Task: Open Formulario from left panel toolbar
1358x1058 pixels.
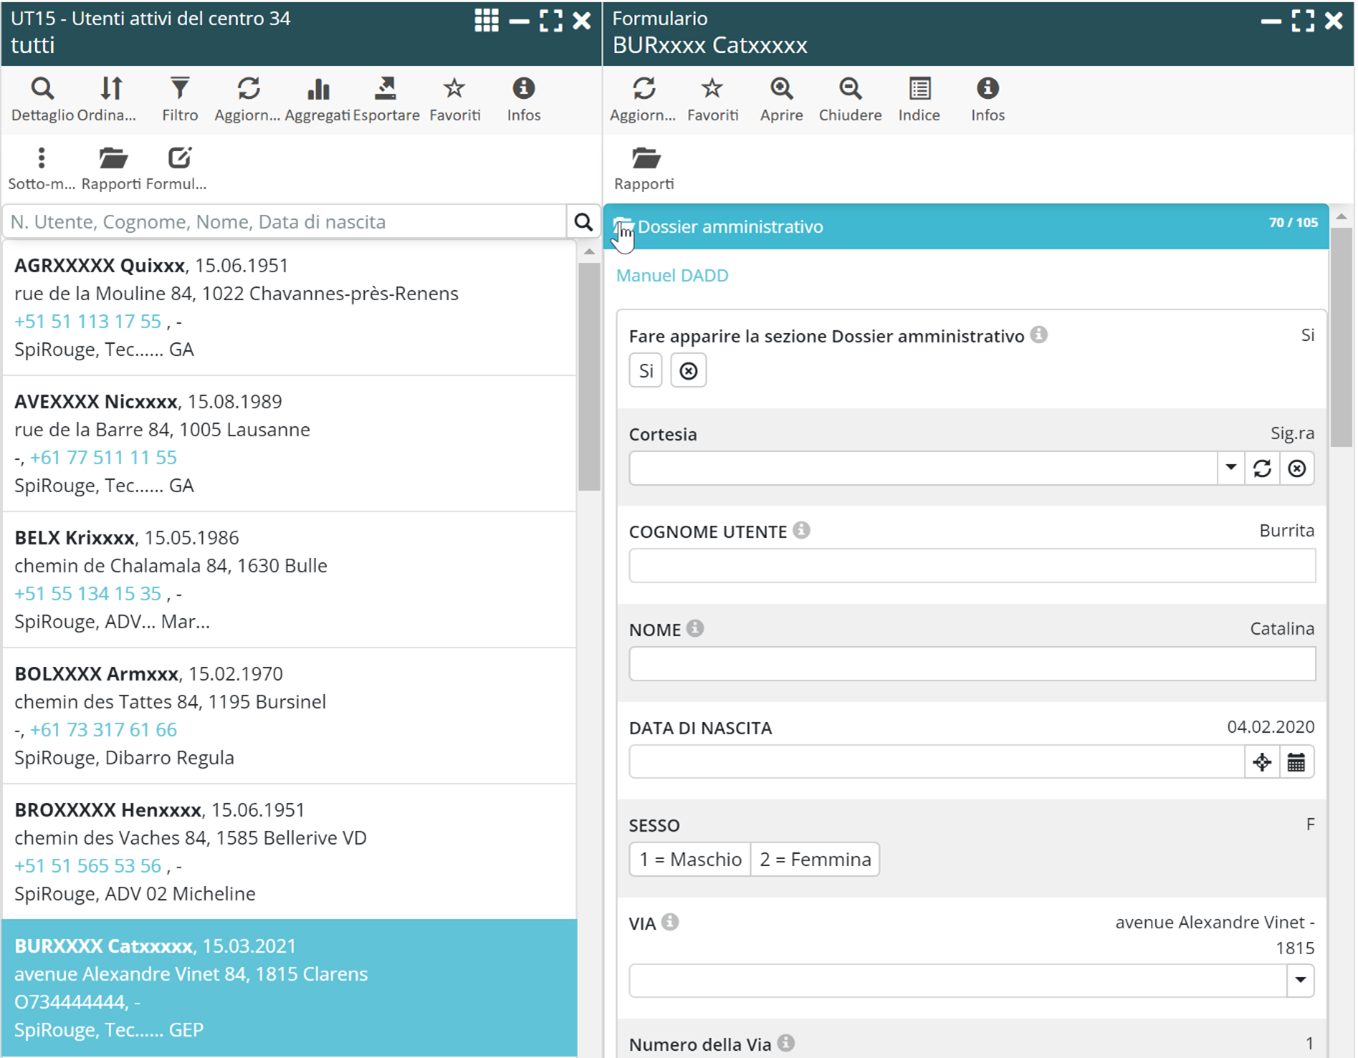Action: 178,159
